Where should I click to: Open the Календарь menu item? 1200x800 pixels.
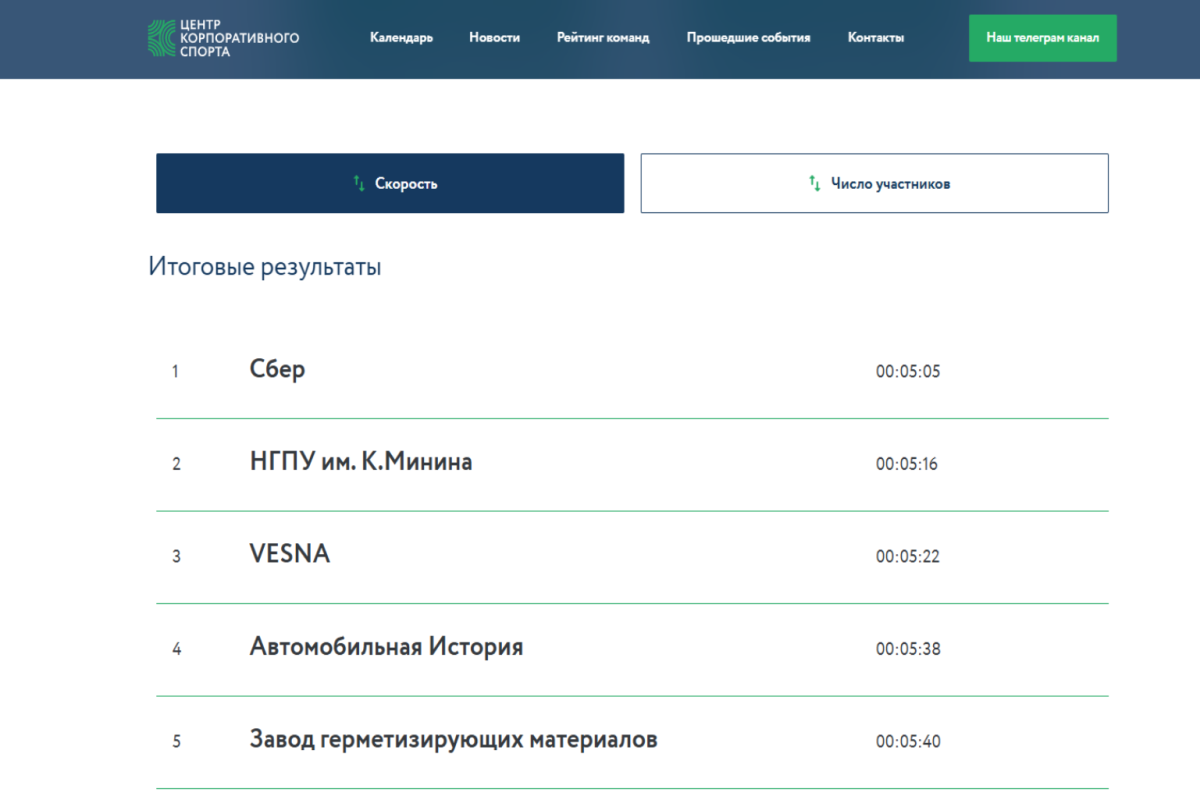coord(401,38)
